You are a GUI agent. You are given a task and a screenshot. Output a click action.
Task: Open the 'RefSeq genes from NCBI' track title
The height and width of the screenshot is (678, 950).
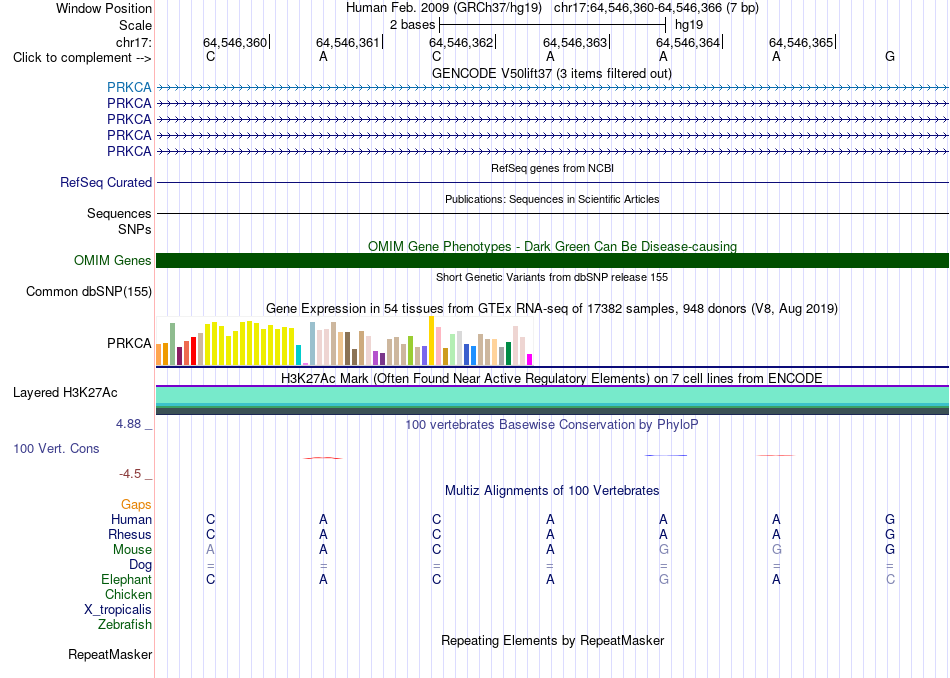pyautogui.click(x=553, y=168)
